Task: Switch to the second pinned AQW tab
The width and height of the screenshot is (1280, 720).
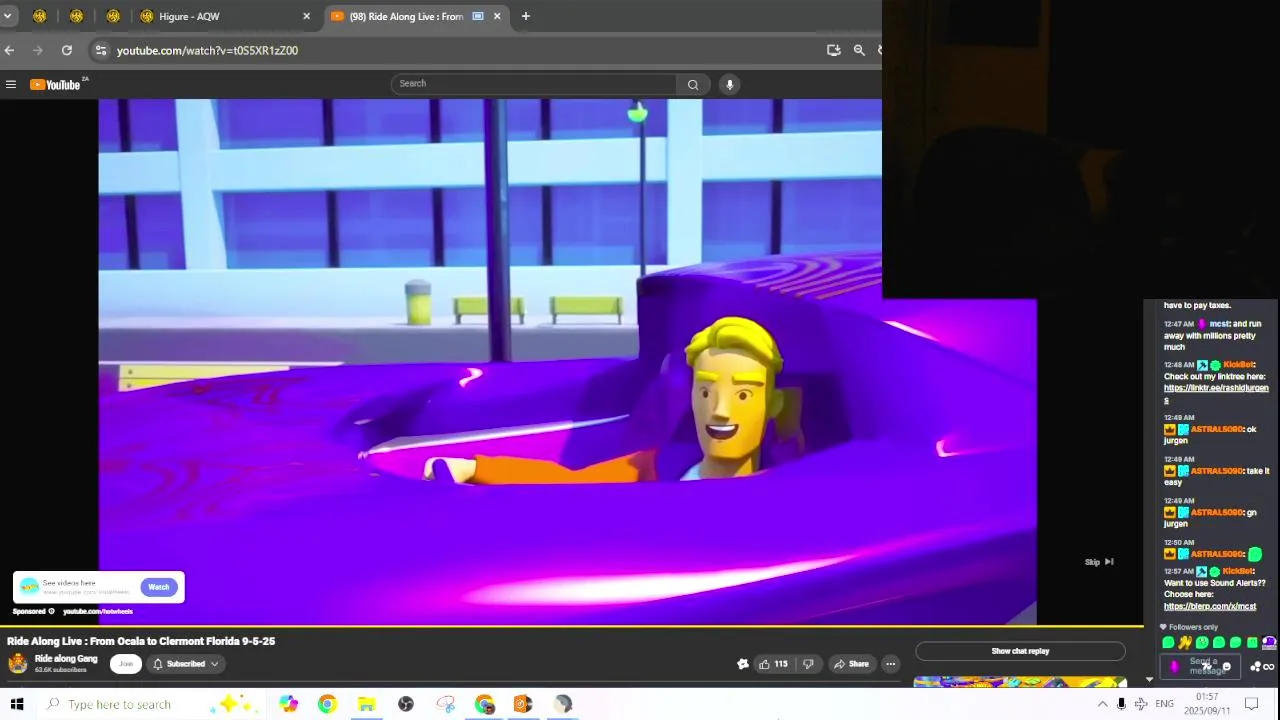Action: 76,16
